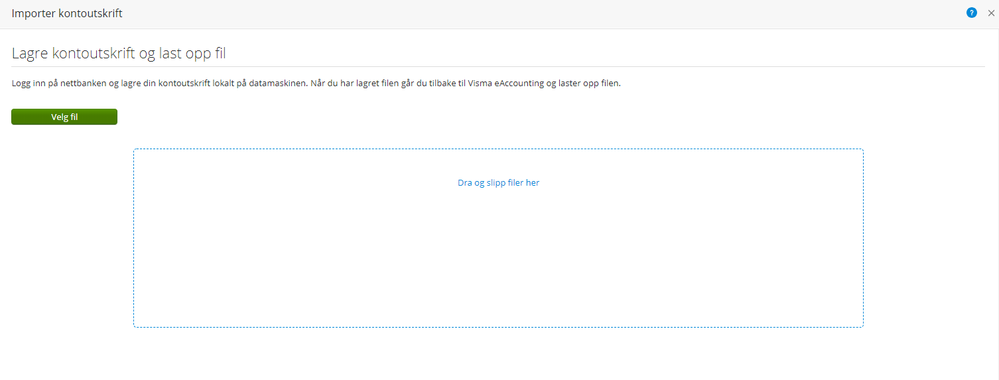Close the Importer kontoutskrift dialog
Image resolution: width=999 pixels, height=380 pixels.
[x=991, y=13]
